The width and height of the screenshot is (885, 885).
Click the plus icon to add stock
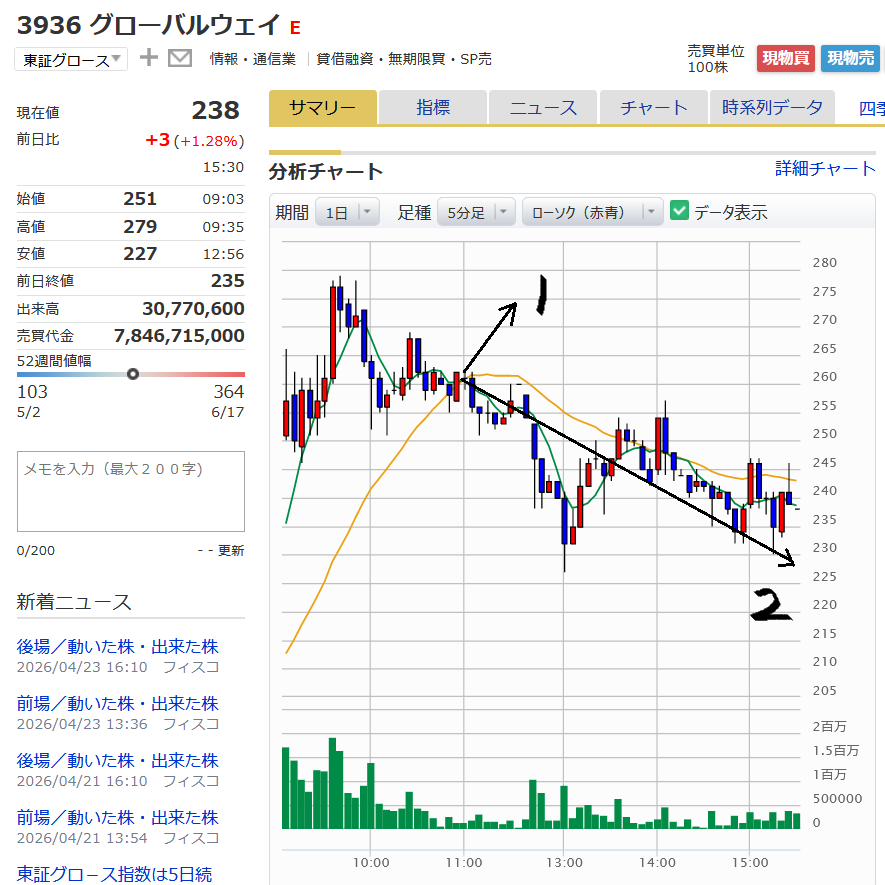(149, 58)
